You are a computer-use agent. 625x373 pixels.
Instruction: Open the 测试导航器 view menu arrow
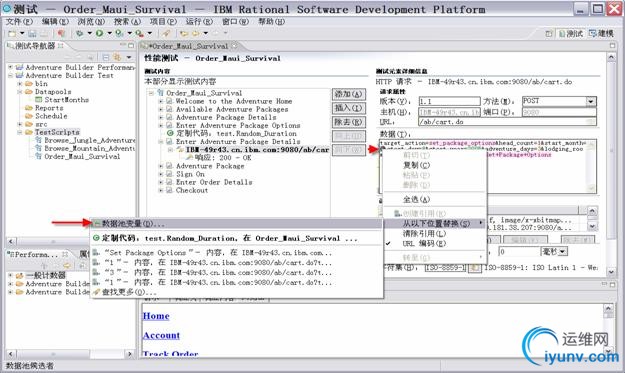[x=128, y=57]
